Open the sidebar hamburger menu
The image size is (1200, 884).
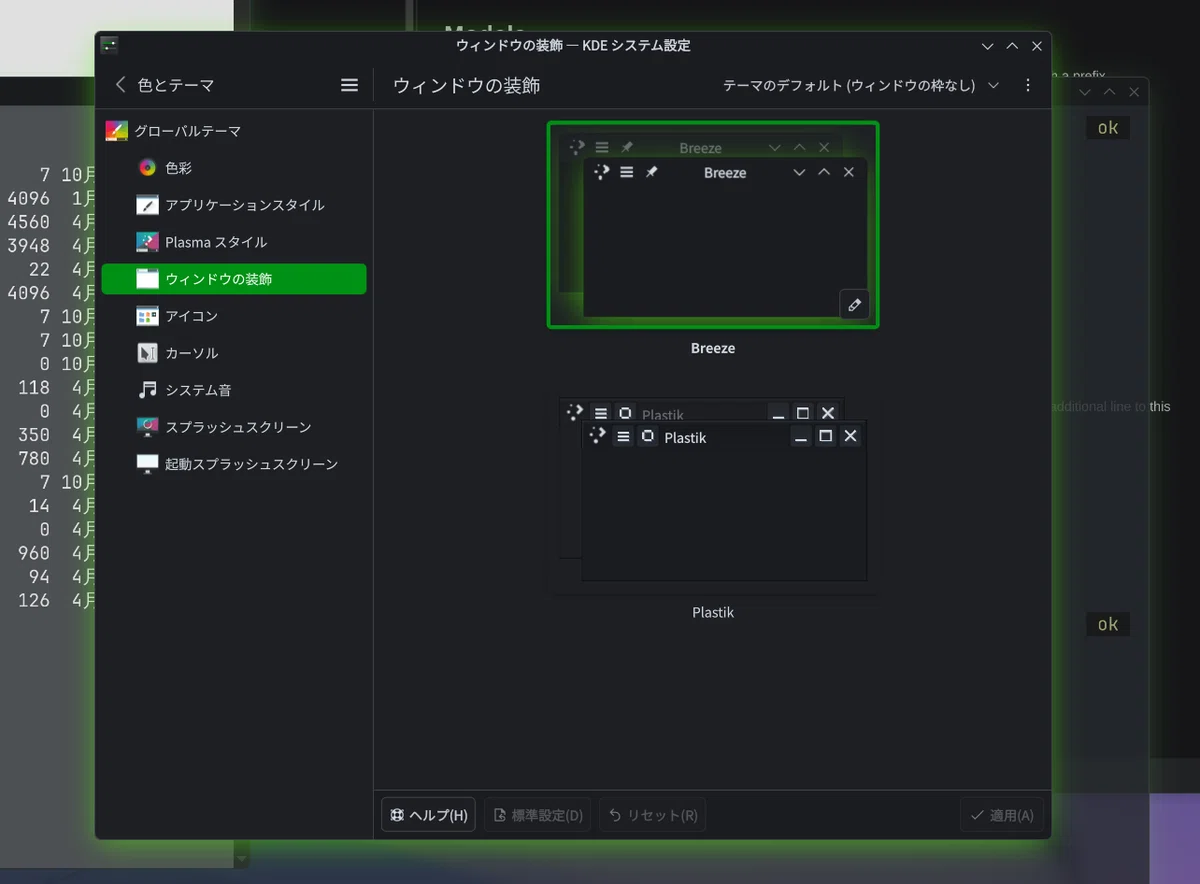click(x=349, y=85)
